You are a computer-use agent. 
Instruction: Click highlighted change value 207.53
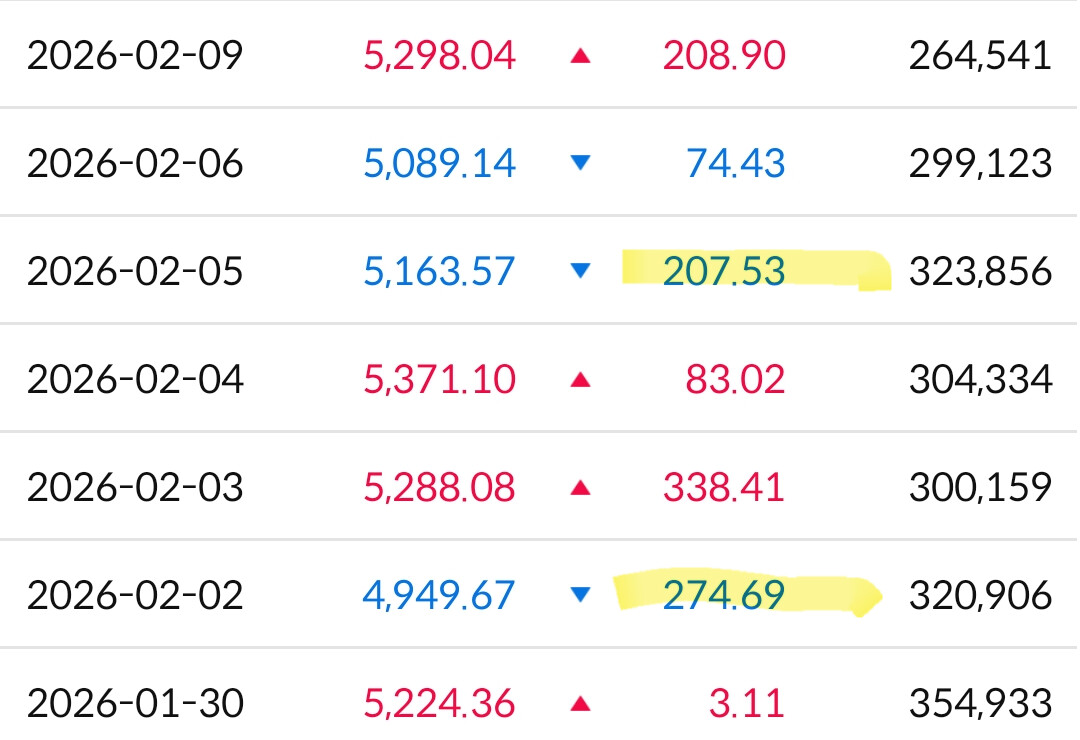pyautogui.click(x=724, y=271)
